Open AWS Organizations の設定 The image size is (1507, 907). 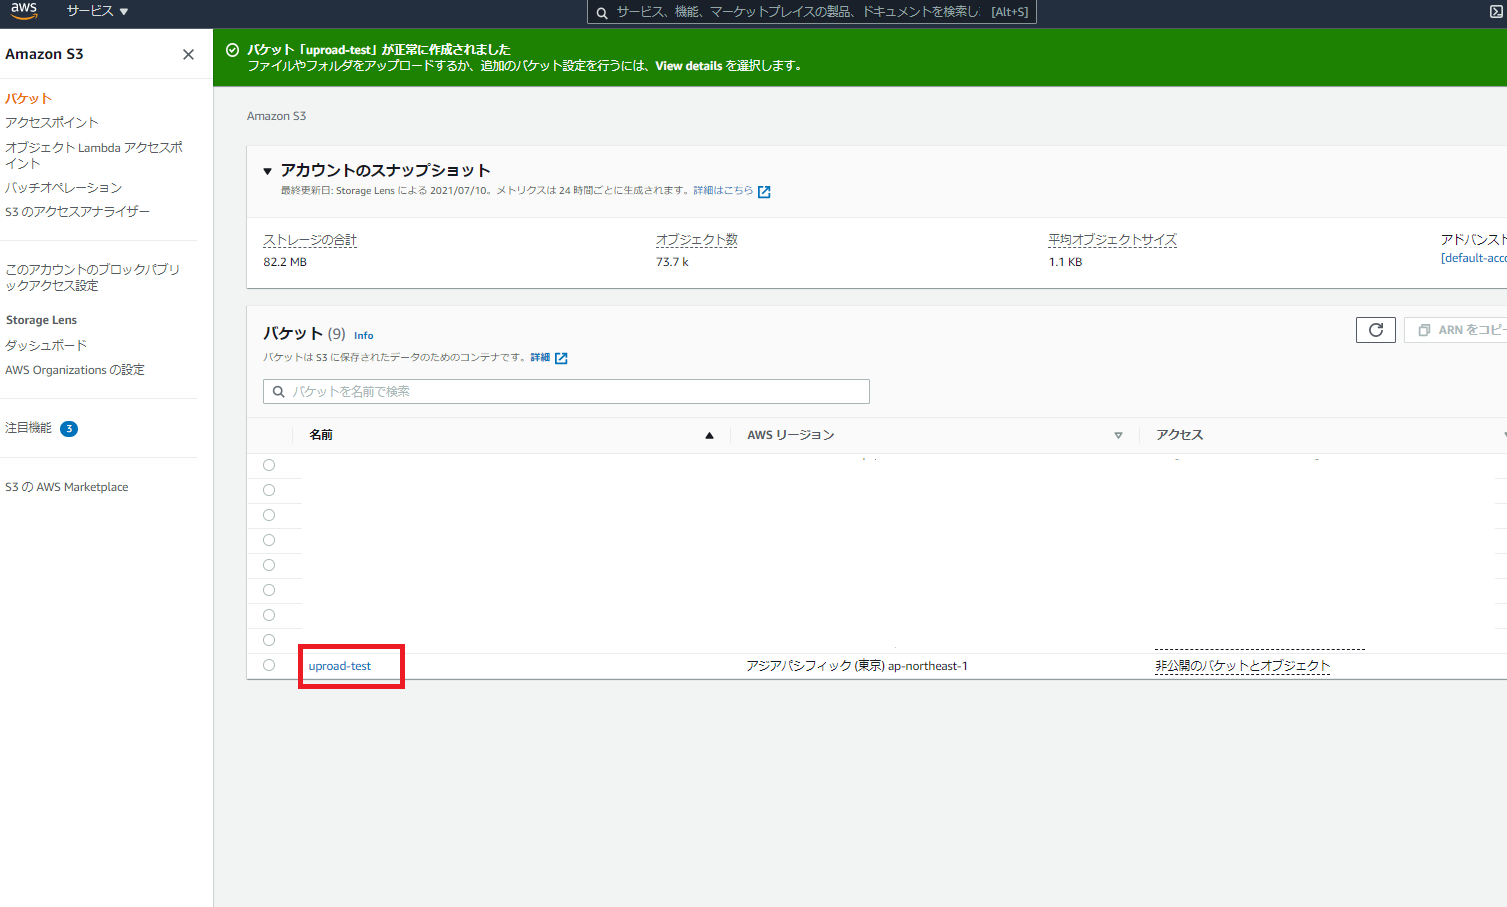(75, 370)
